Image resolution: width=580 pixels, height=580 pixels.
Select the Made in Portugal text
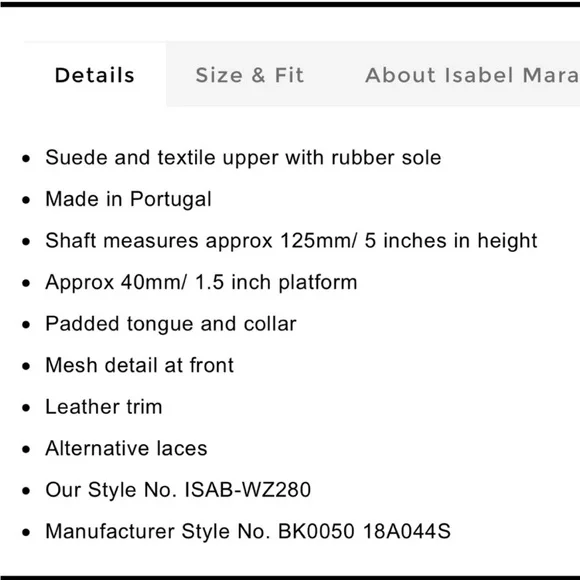(128, 199)
